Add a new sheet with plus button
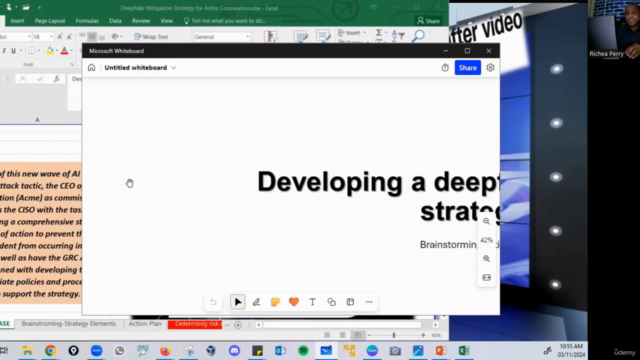 tap(238, 325)
